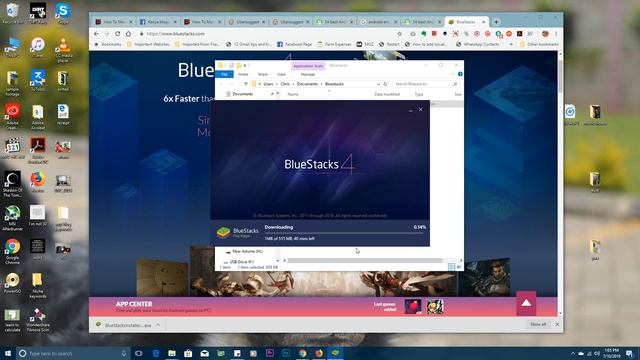Click the File Explorer up-folder arrow
Image resolution: width=640 pixels, height=360 pixels.
pos(246,84)
